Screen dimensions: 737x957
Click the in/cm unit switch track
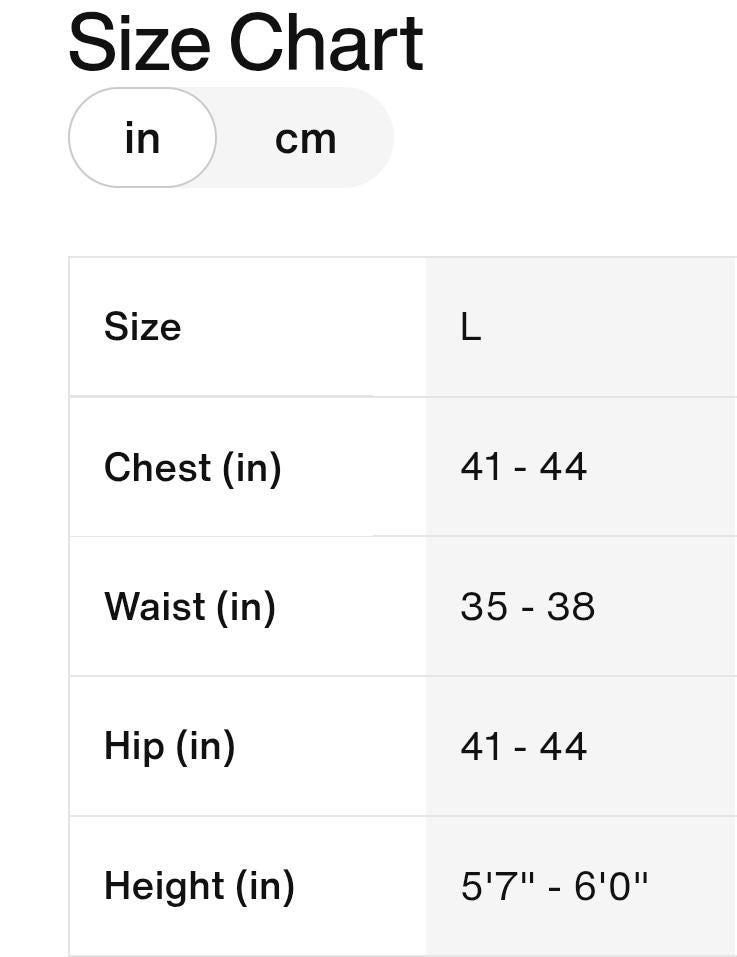(231, 137)
